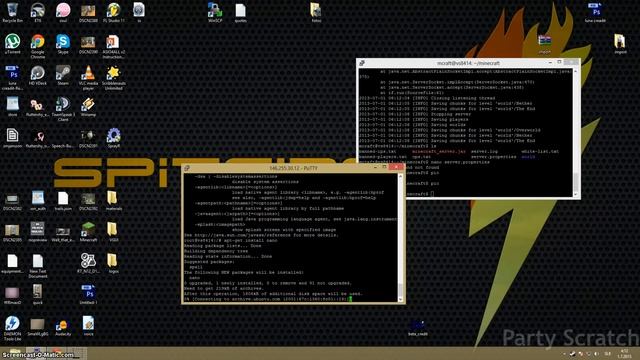This screenshot has width=640, height=360.
Task: Select the voice file icon
Action: [x=88, y=327]
